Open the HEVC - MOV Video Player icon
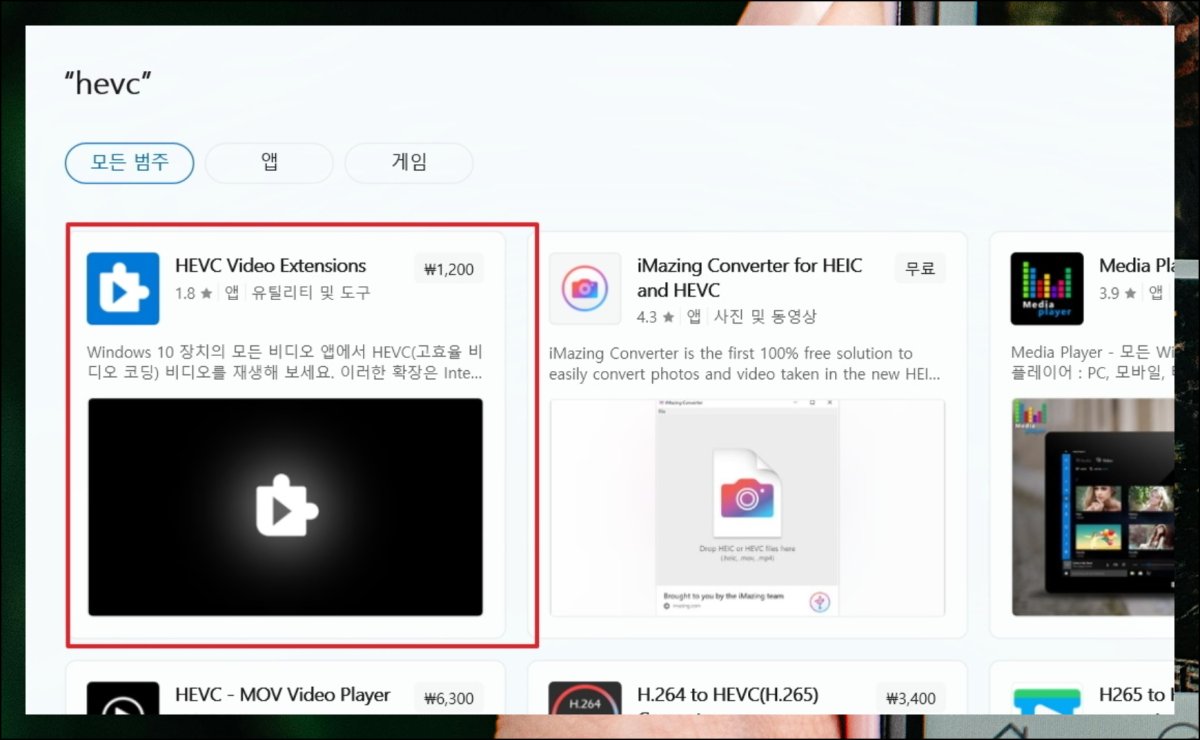Image resolution: width=1200 pixels, height=740 pixels. (123, 698)
